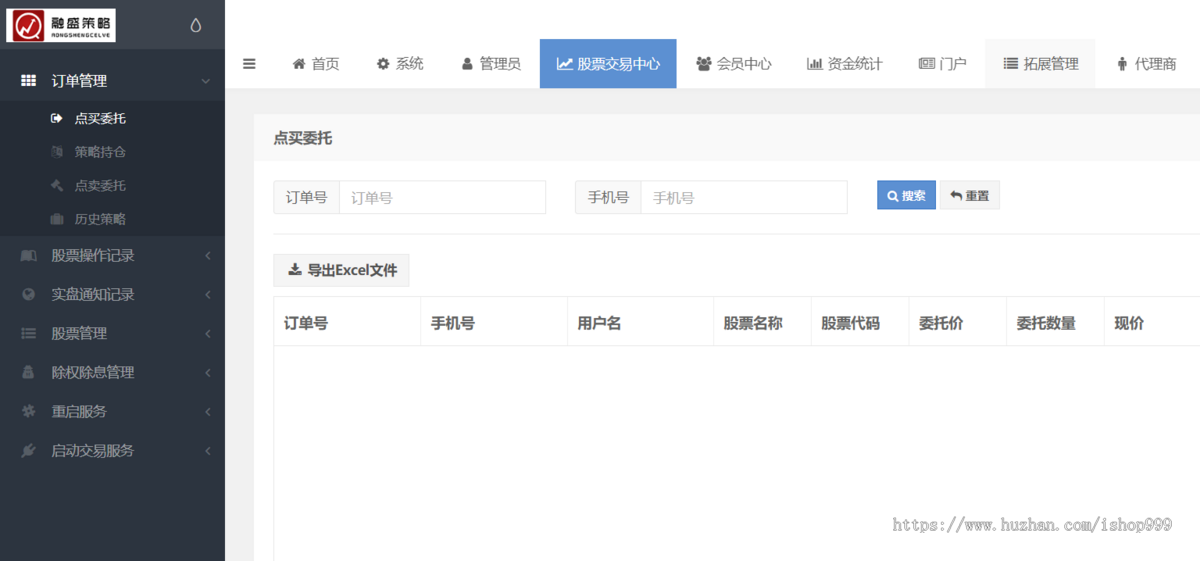Open the 首页 tab
This screenshot has height=561, width=1200.
tap(316, 64)
